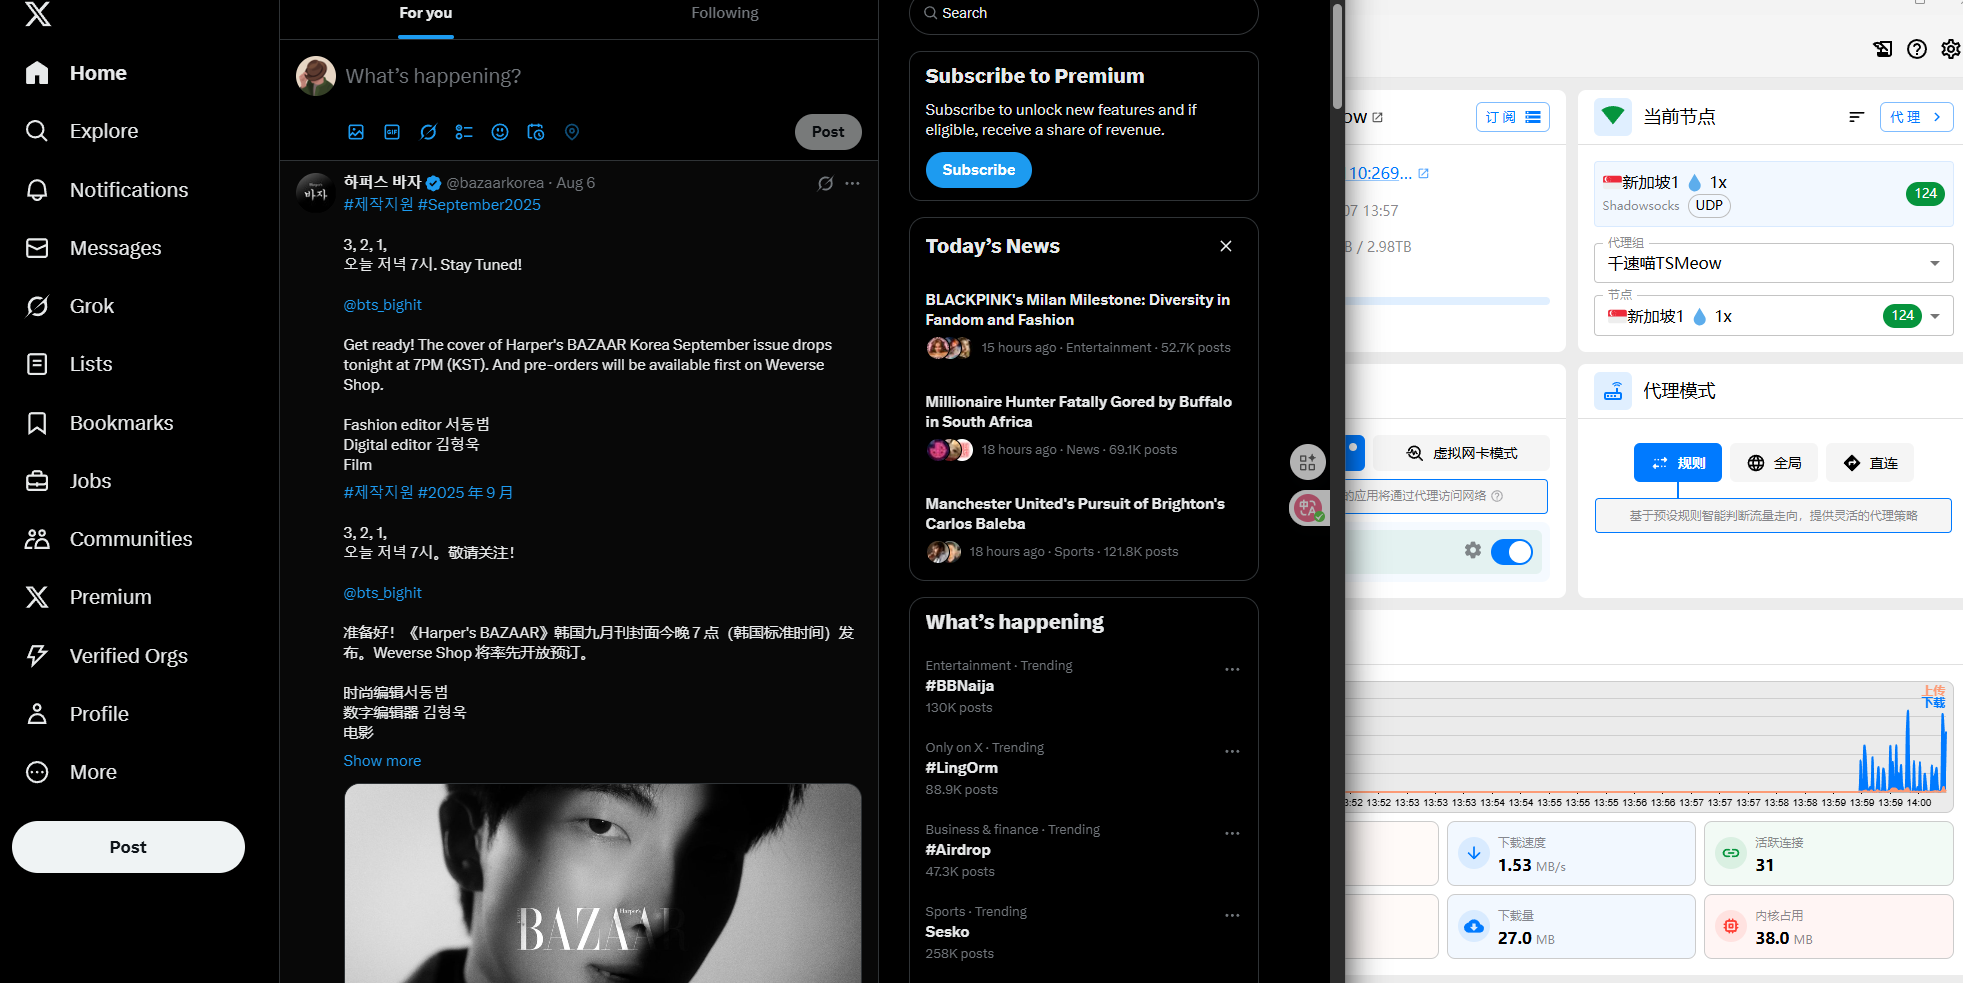Screen dimensions: 1963x983
Task: Open settings gear in proxy app header
Action: pos(1950,49)
